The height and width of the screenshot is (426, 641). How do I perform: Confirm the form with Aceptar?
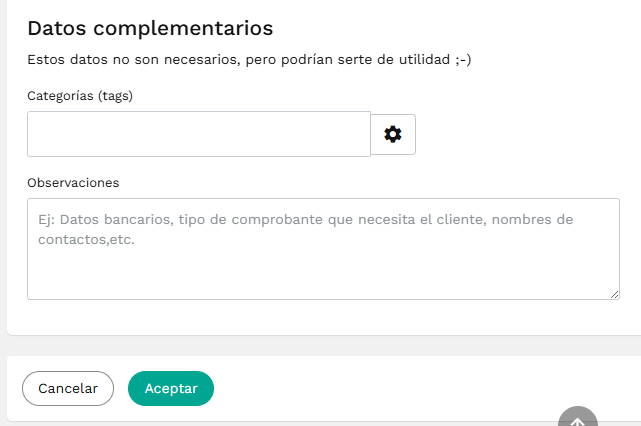pos(171,388)
